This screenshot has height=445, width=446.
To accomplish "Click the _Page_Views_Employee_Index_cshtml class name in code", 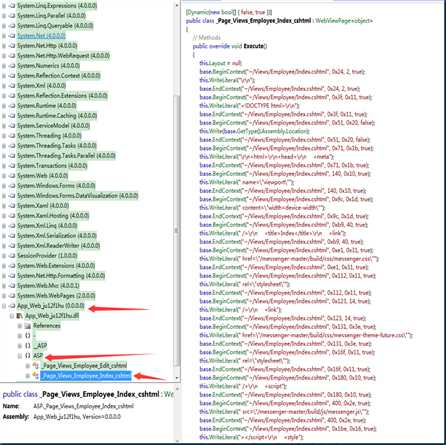I will coord(263,21).
